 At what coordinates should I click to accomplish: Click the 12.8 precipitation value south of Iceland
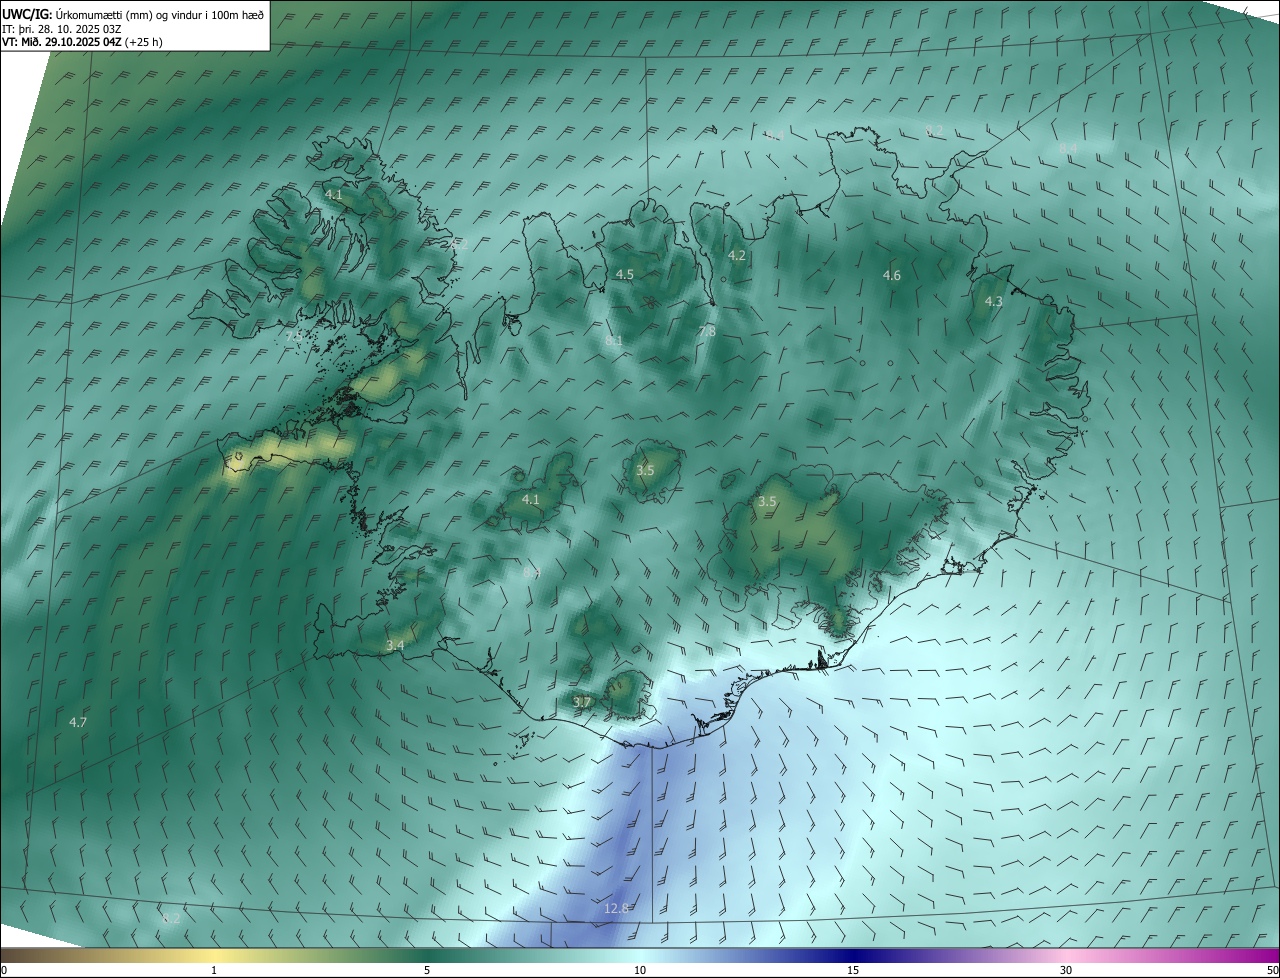pos(617,908)
